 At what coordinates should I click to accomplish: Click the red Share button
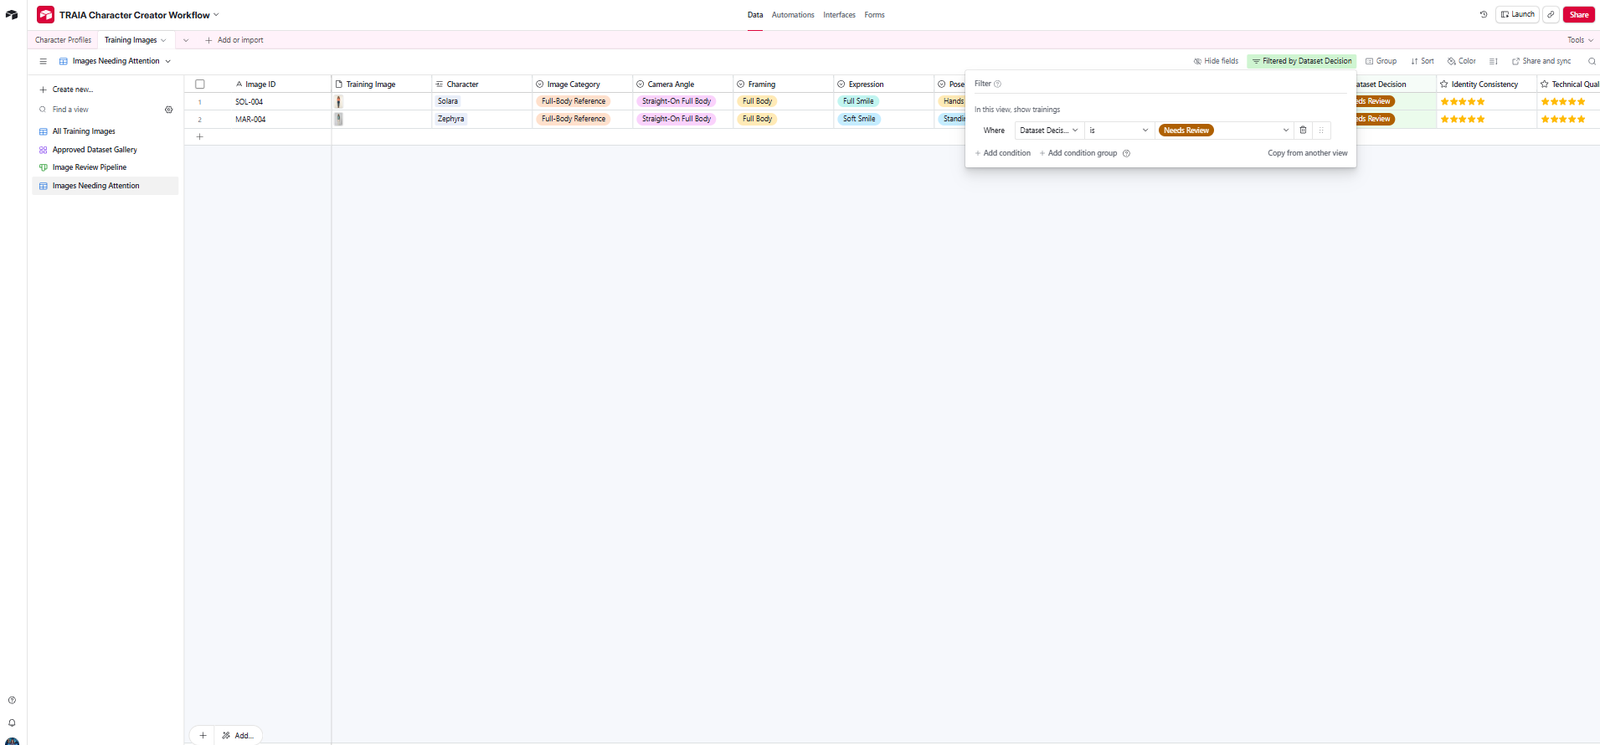[x=1579, y=15]
